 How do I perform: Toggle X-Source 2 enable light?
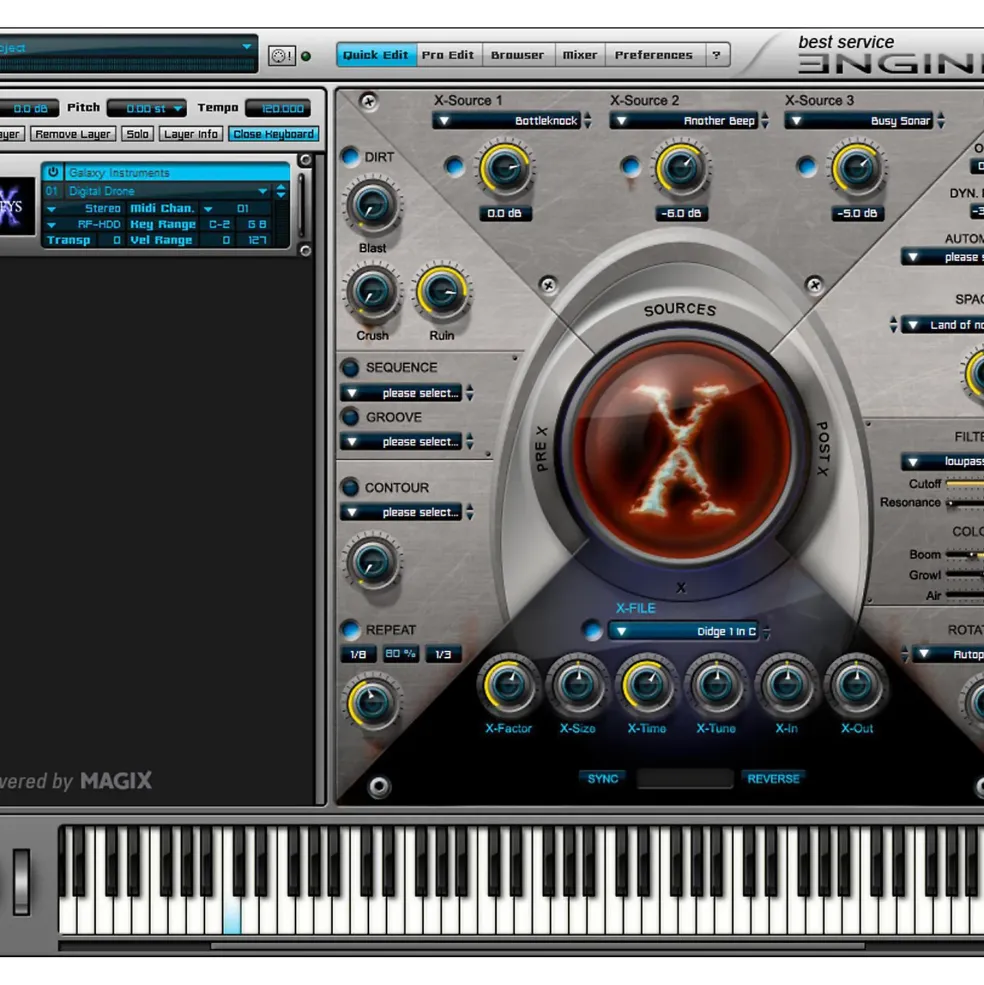[630, 166]
